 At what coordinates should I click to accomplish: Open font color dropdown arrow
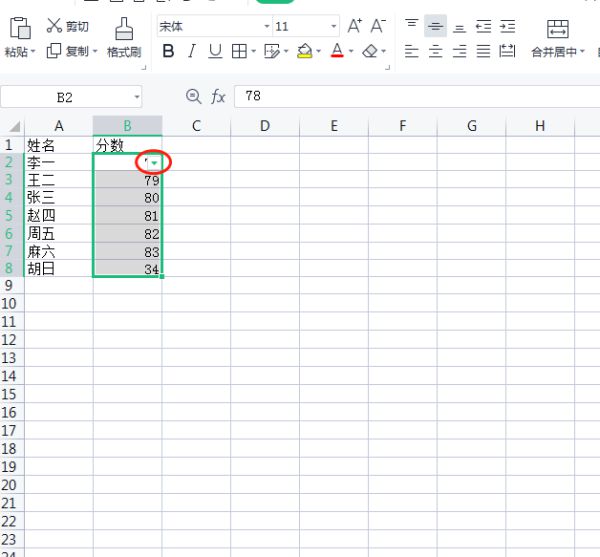click(x=351, y=51)
